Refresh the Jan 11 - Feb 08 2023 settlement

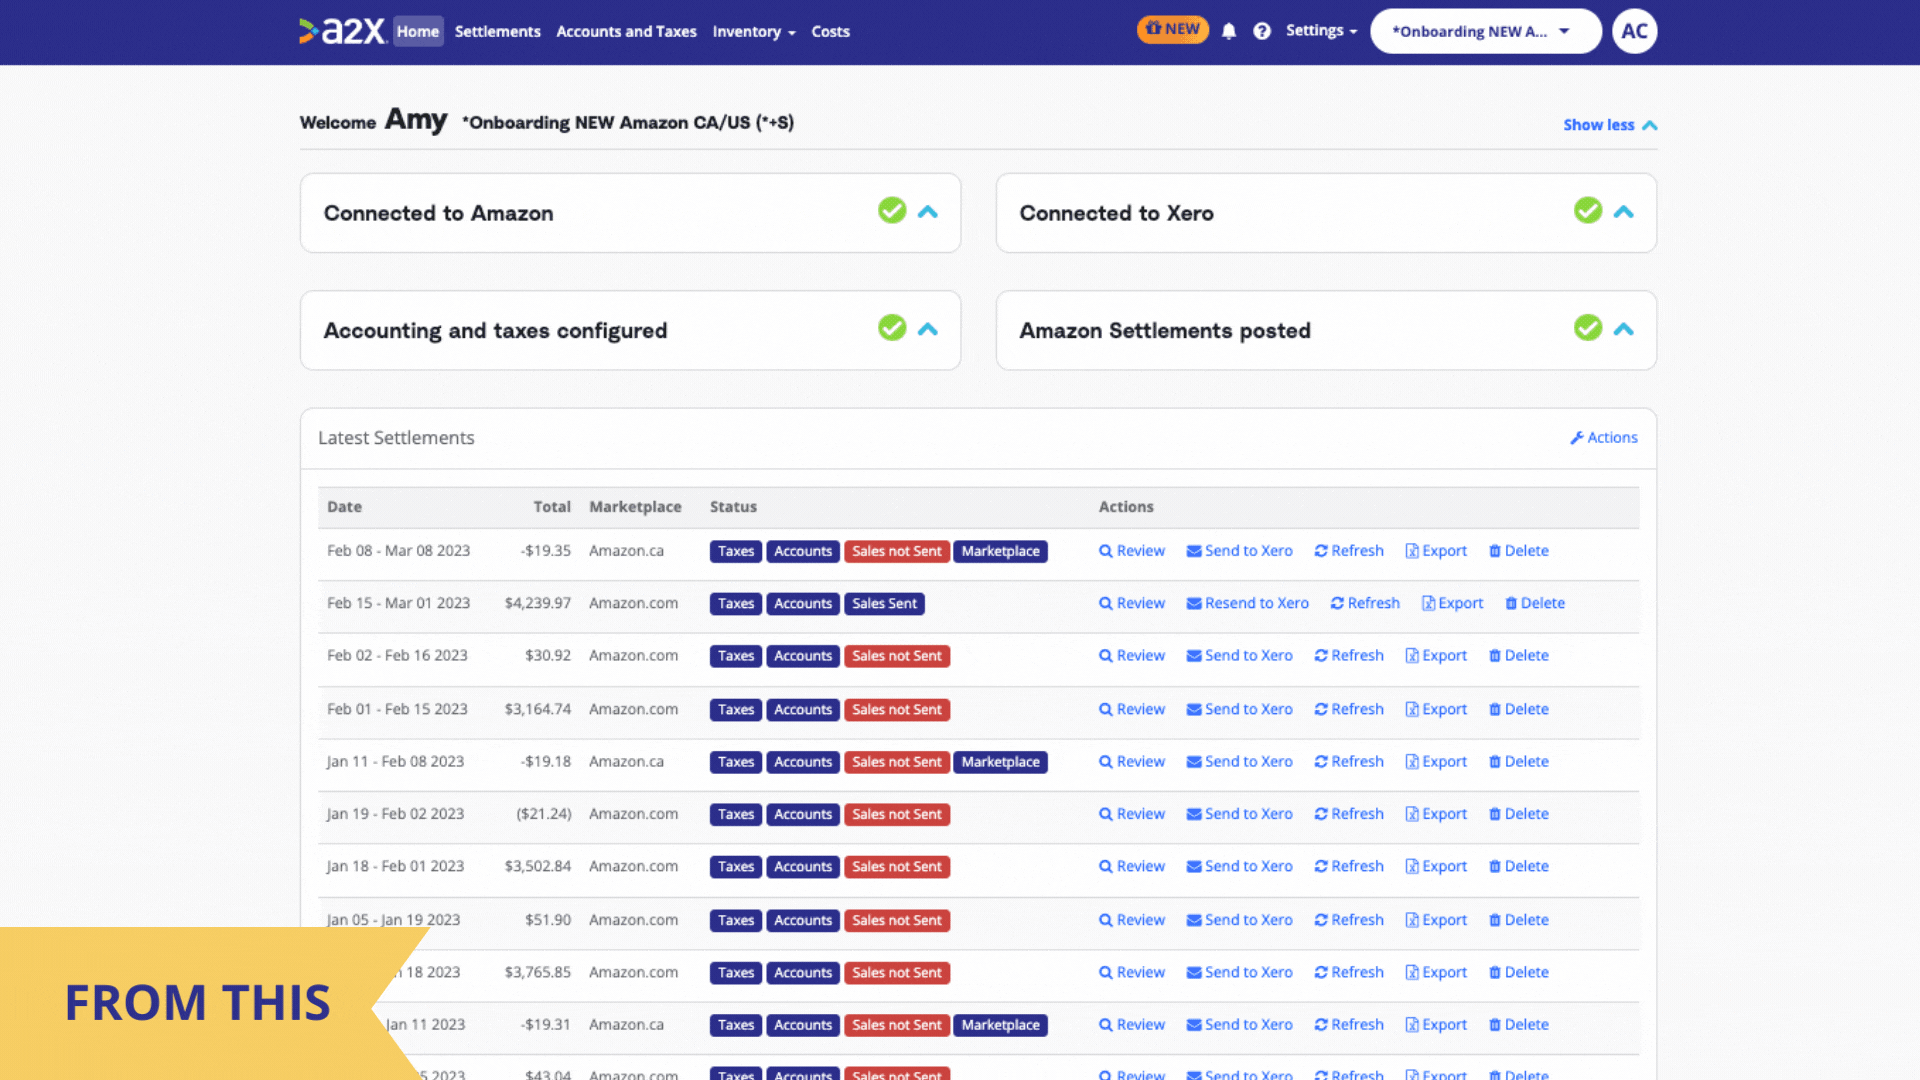click(1349, 762)
